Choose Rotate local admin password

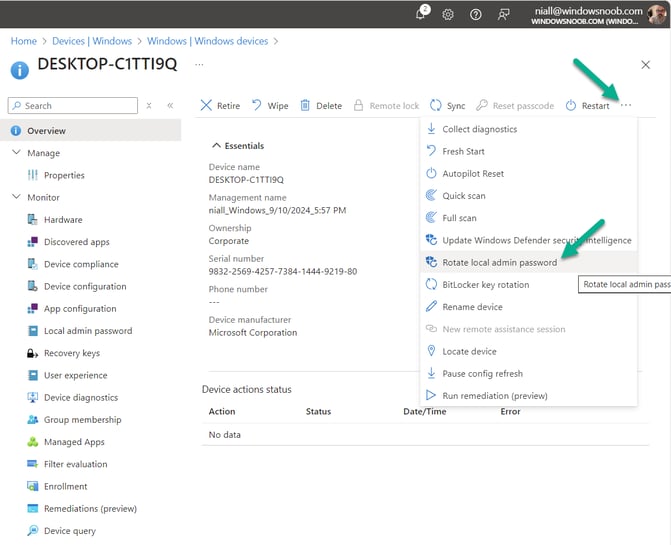529,262
